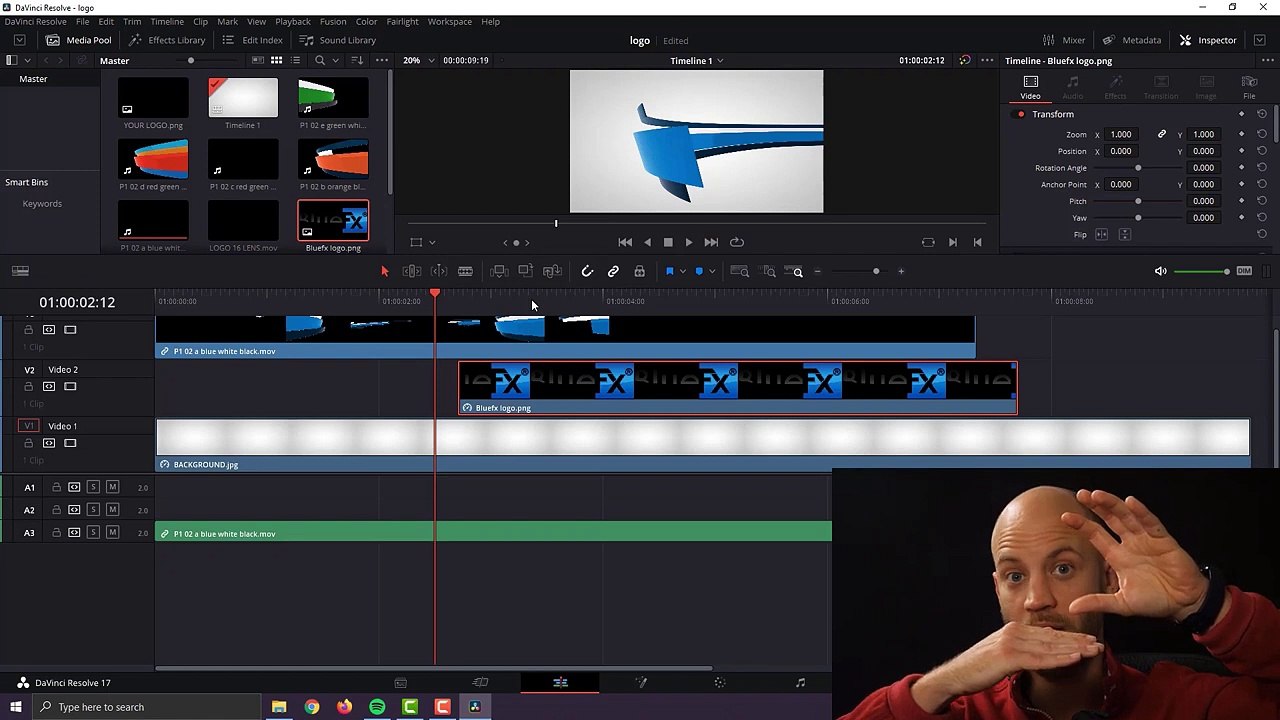This screenshot has width=1280, height=720.
Task: Activate the Dynamic Trim Mode tool
Action: [x=439, y=271]
